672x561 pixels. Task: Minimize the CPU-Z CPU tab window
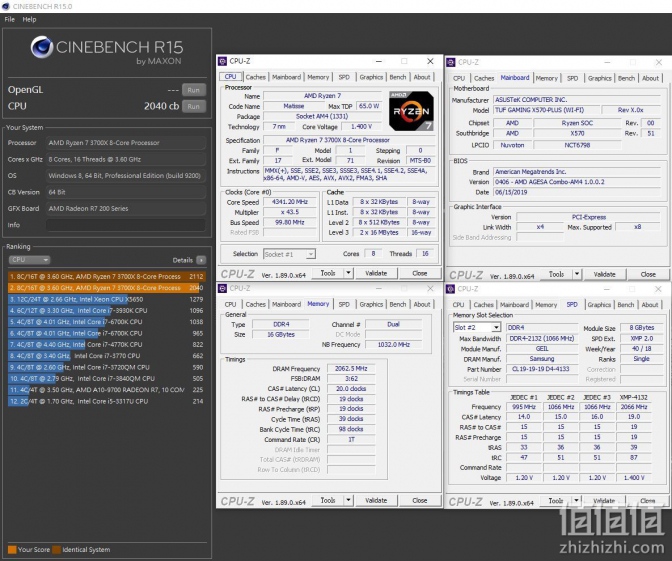379,61
